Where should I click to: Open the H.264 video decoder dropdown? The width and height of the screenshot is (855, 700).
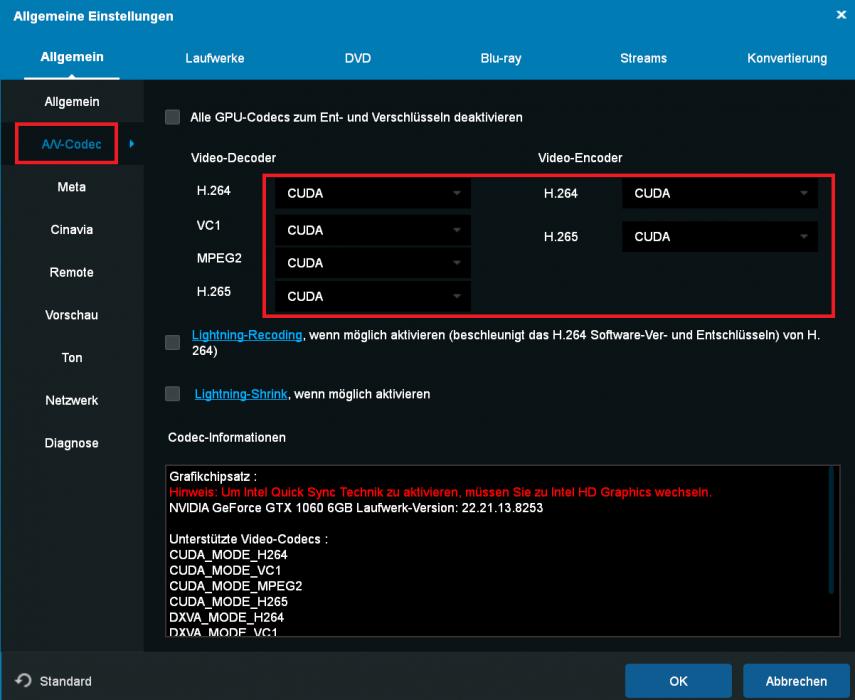point(372,194)
